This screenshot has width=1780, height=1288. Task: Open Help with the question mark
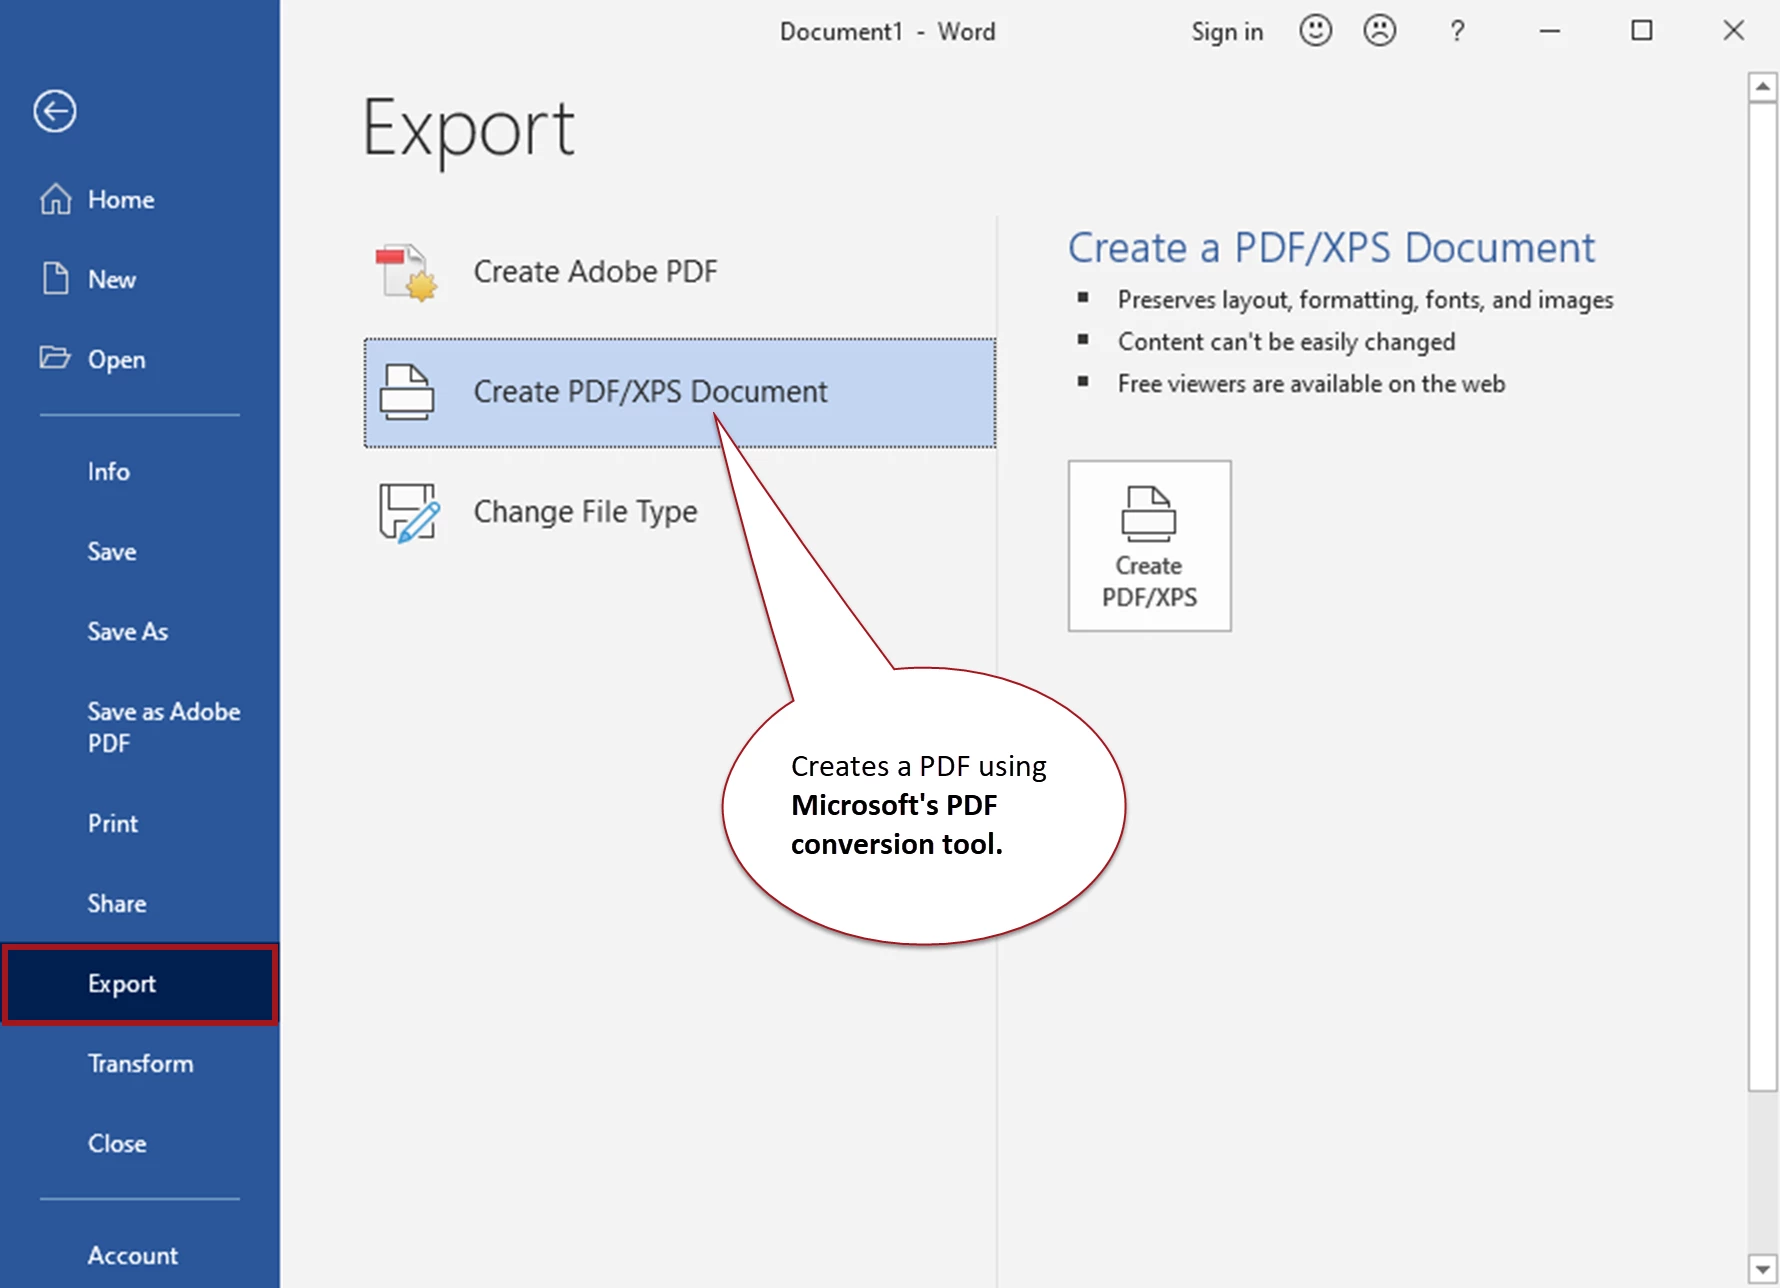tap(1457, 31)
